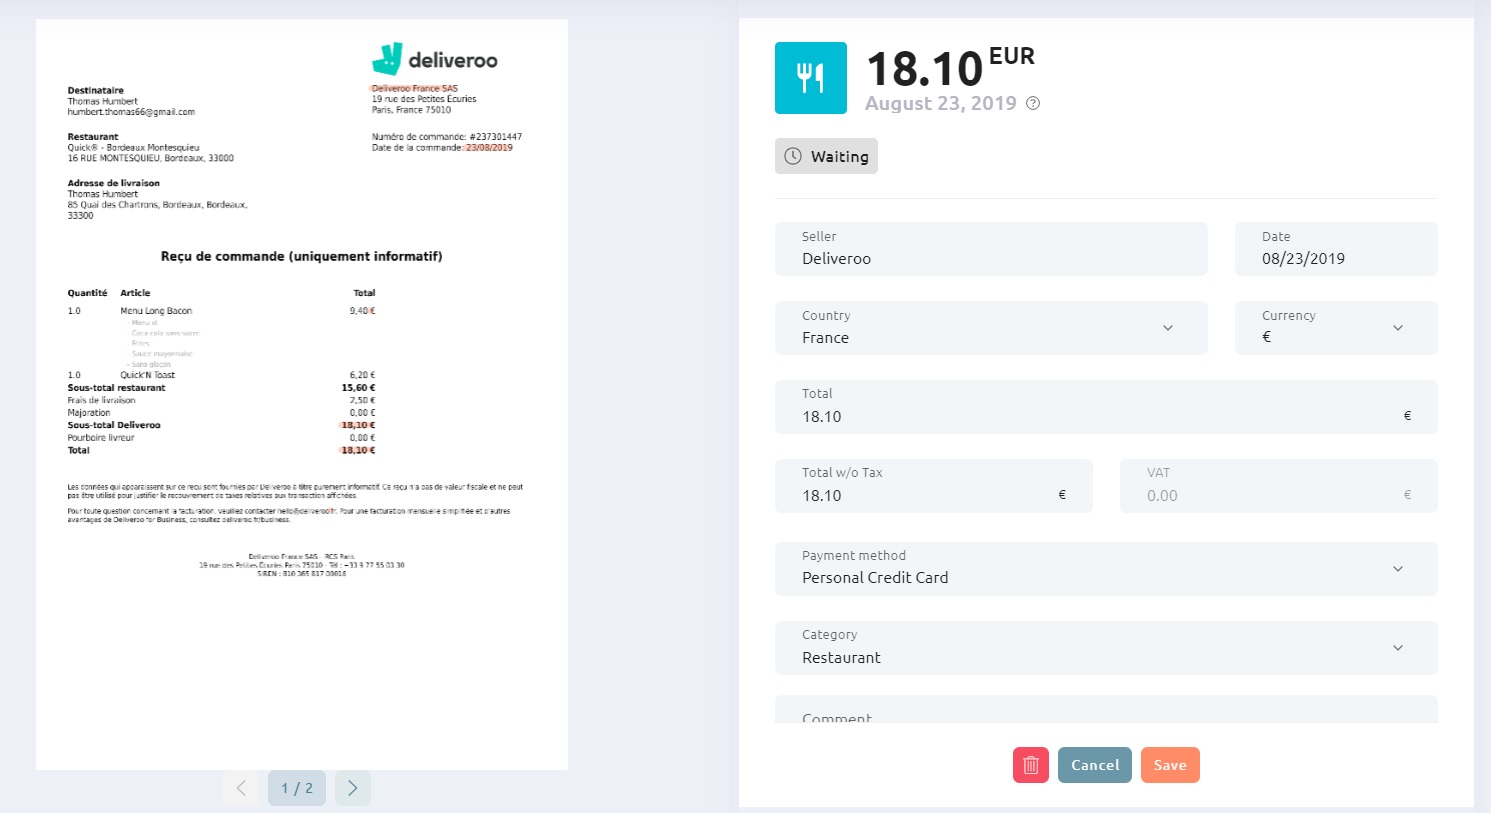Edit the Total w/o Tax field

tap(933, 486)
